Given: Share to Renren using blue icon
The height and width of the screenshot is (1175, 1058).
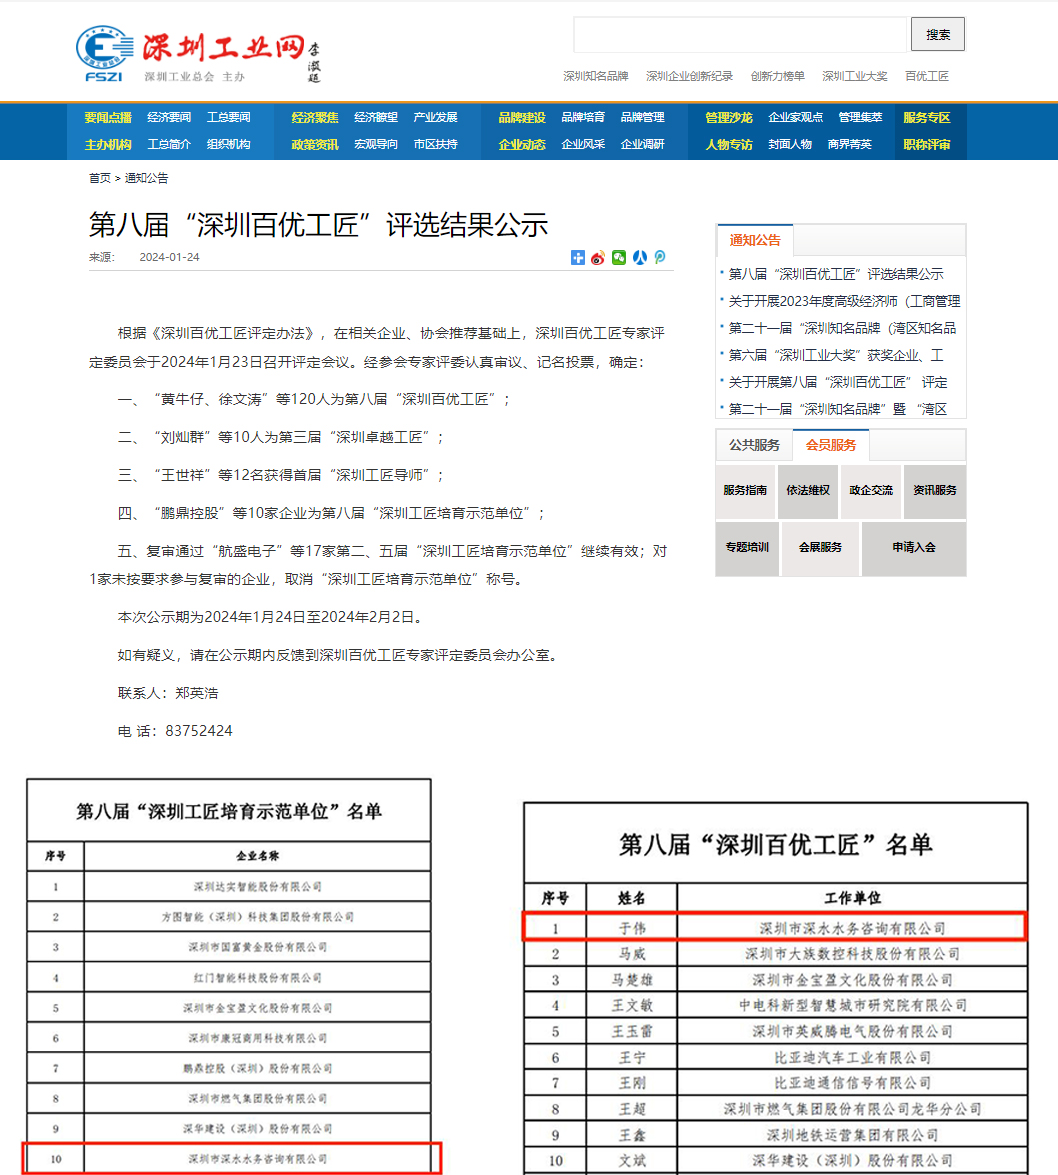Looking at the screenshot, I should (x=640, y=258).
